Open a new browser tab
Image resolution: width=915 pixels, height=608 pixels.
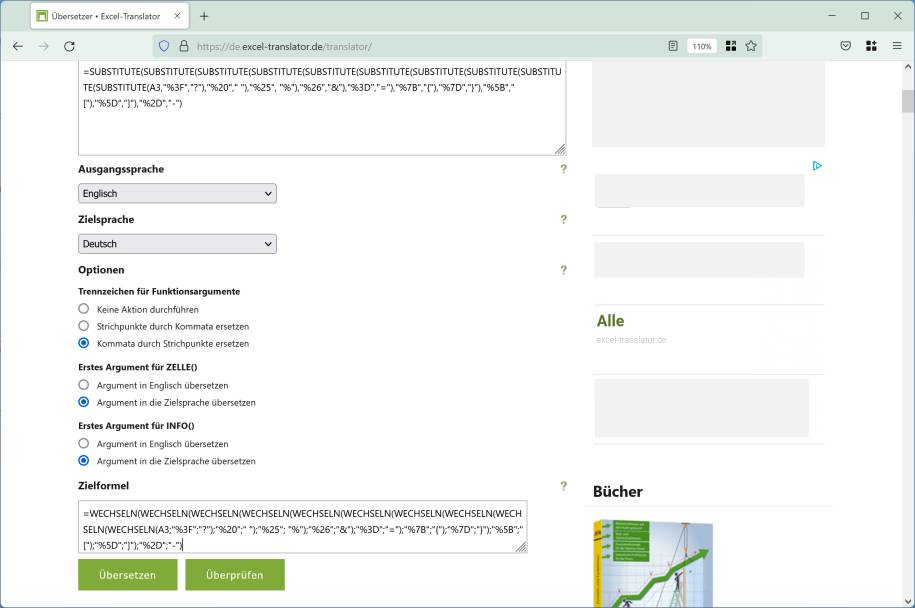click(x=205, y=16)
